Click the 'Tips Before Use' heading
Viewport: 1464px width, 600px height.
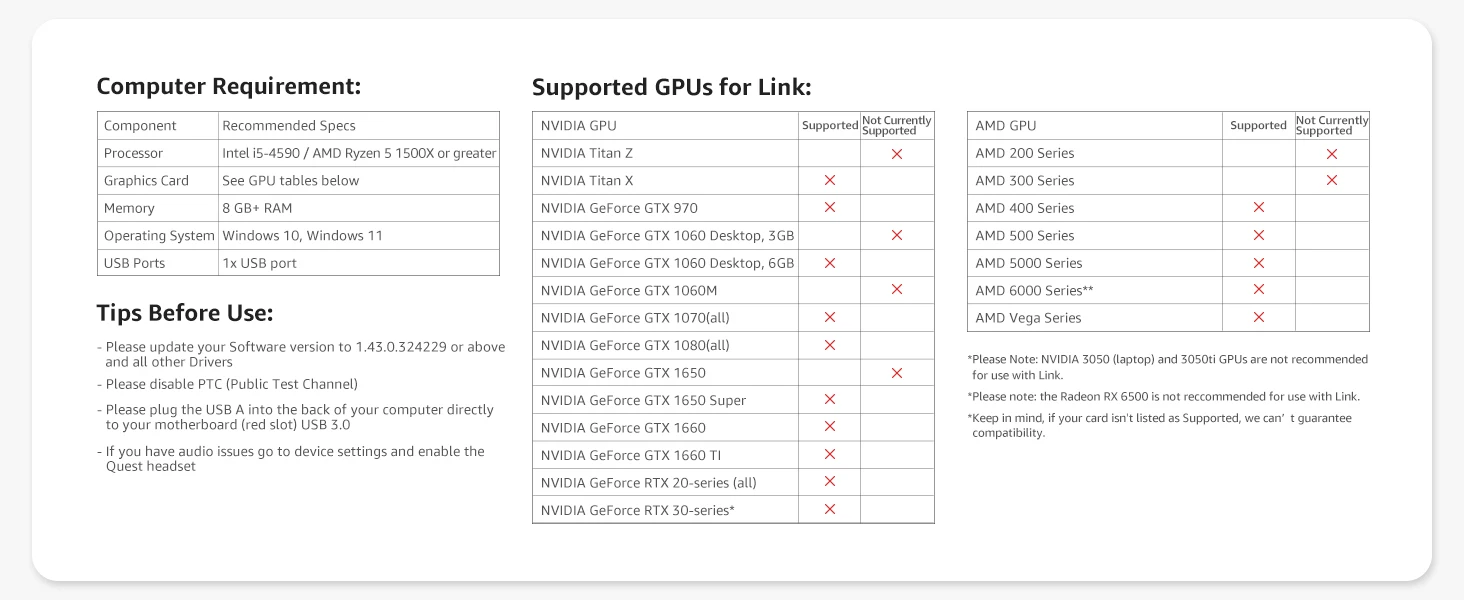(185, 313)
